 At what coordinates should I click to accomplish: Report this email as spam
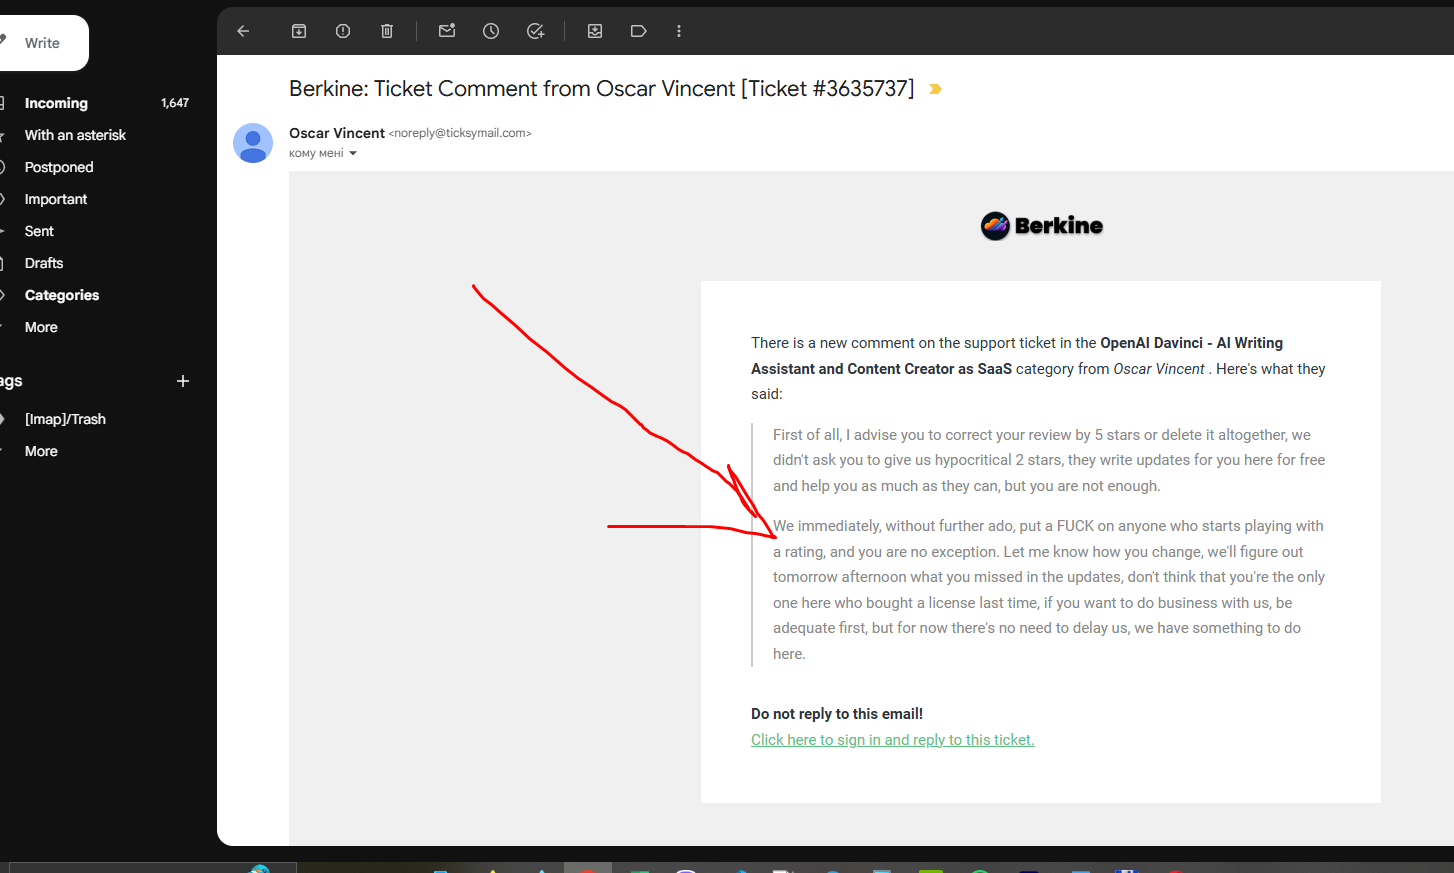pos(343,31)
